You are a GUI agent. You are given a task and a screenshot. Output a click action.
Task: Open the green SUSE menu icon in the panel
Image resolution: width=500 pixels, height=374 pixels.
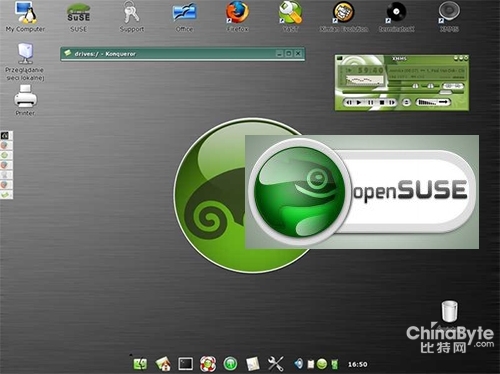140,364
